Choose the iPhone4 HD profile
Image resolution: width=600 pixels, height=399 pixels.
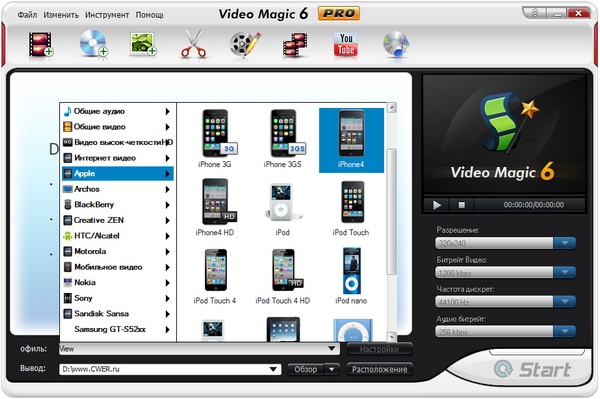click(x=215, y=207)
